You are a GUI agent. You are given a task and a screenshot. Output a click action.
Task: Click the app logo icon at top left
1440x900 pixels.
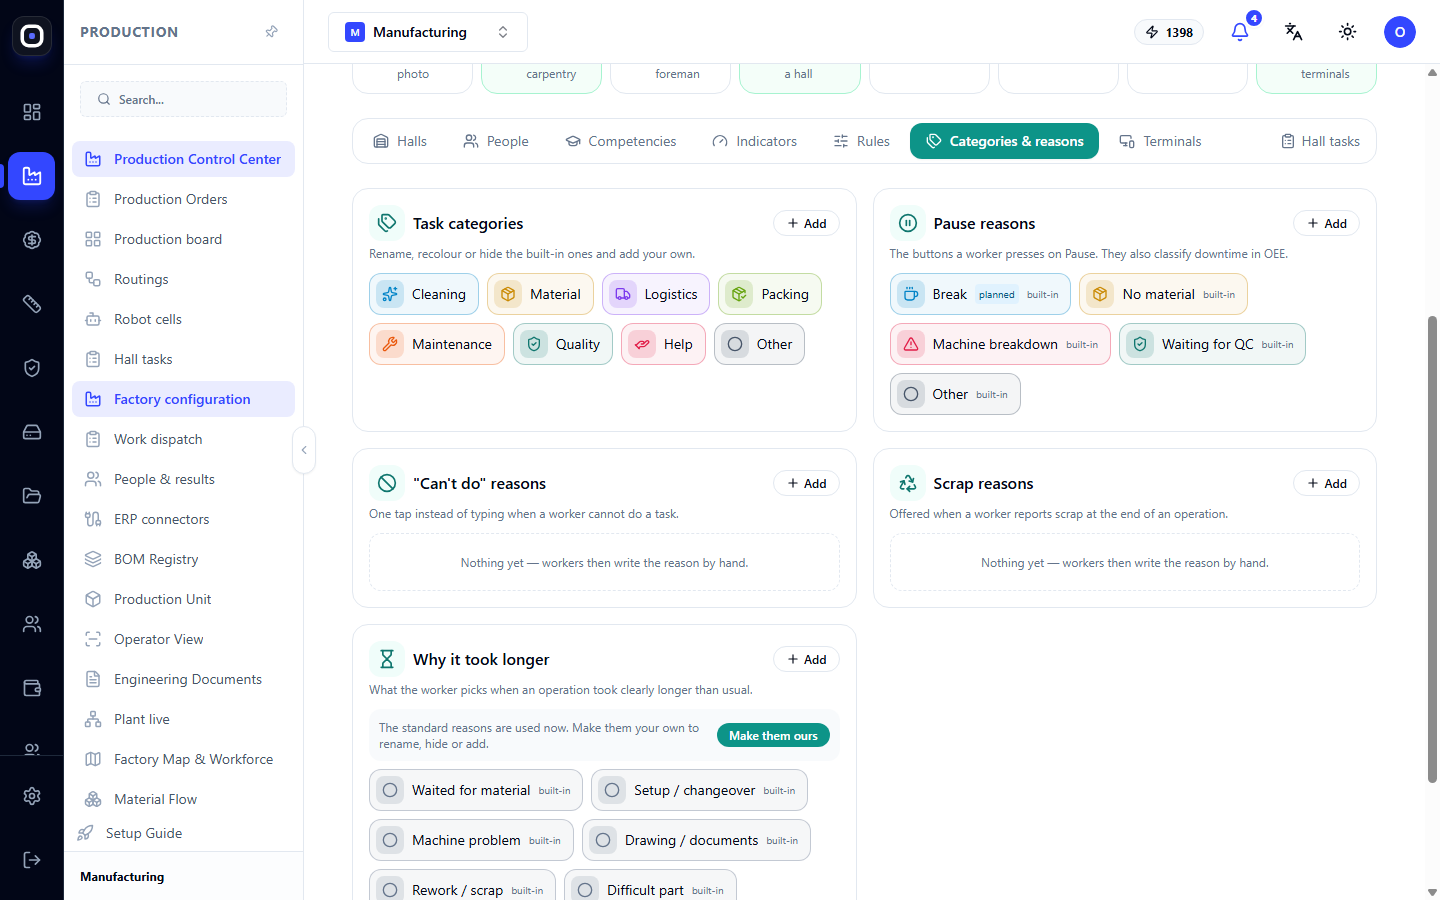pos(32,36)
